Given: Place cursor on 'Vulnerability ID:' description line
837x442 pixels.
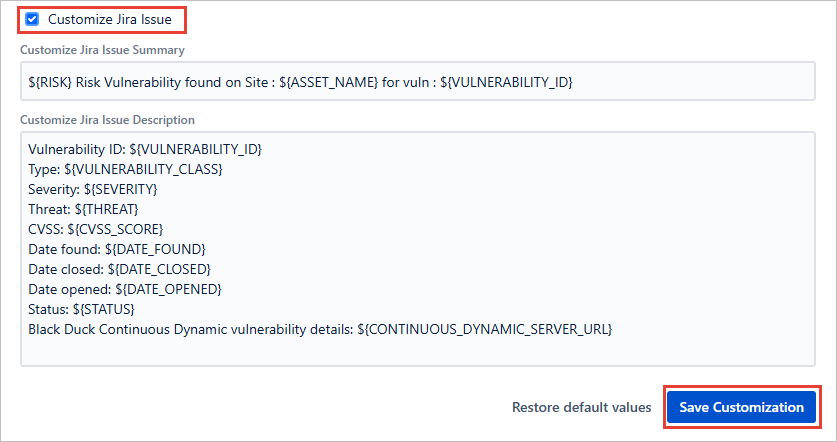Looking at the screenshot, I should pos(145,149).
